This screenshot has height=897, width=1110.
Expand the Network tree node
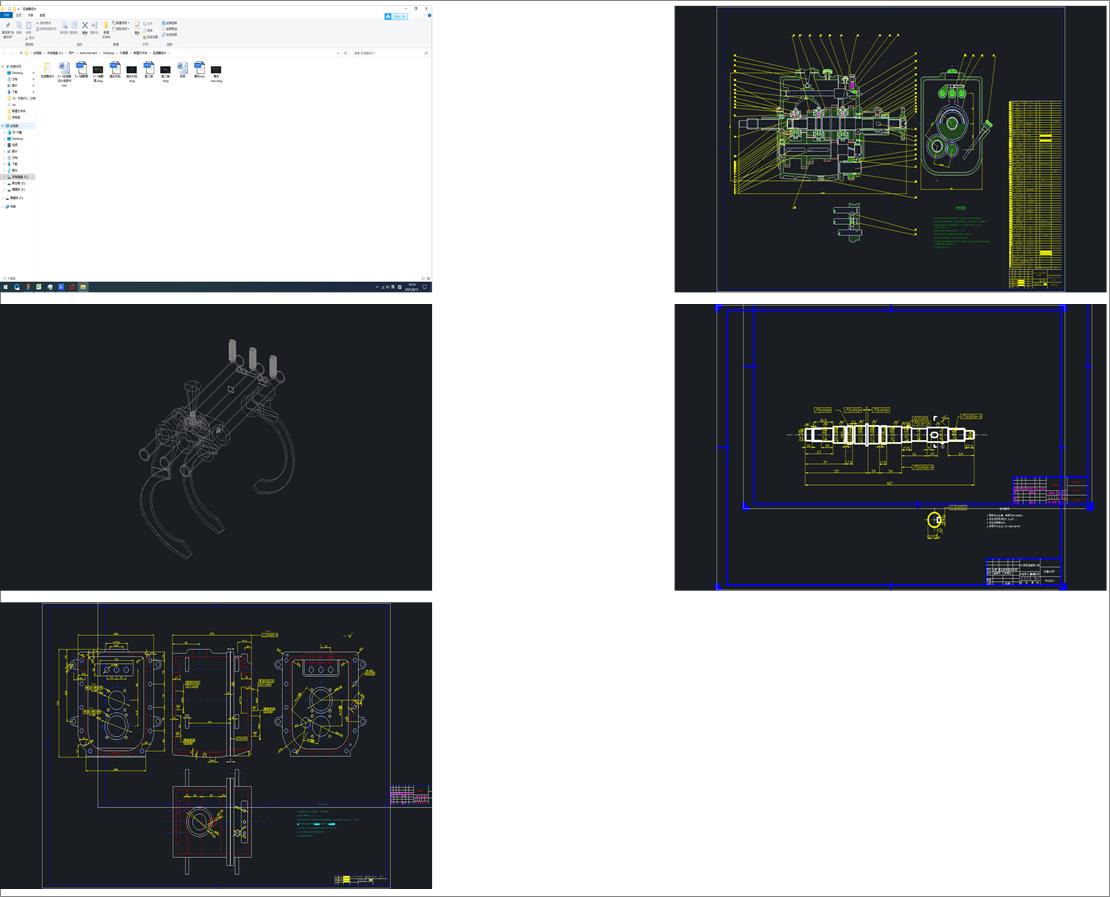[x=2, y=207]
